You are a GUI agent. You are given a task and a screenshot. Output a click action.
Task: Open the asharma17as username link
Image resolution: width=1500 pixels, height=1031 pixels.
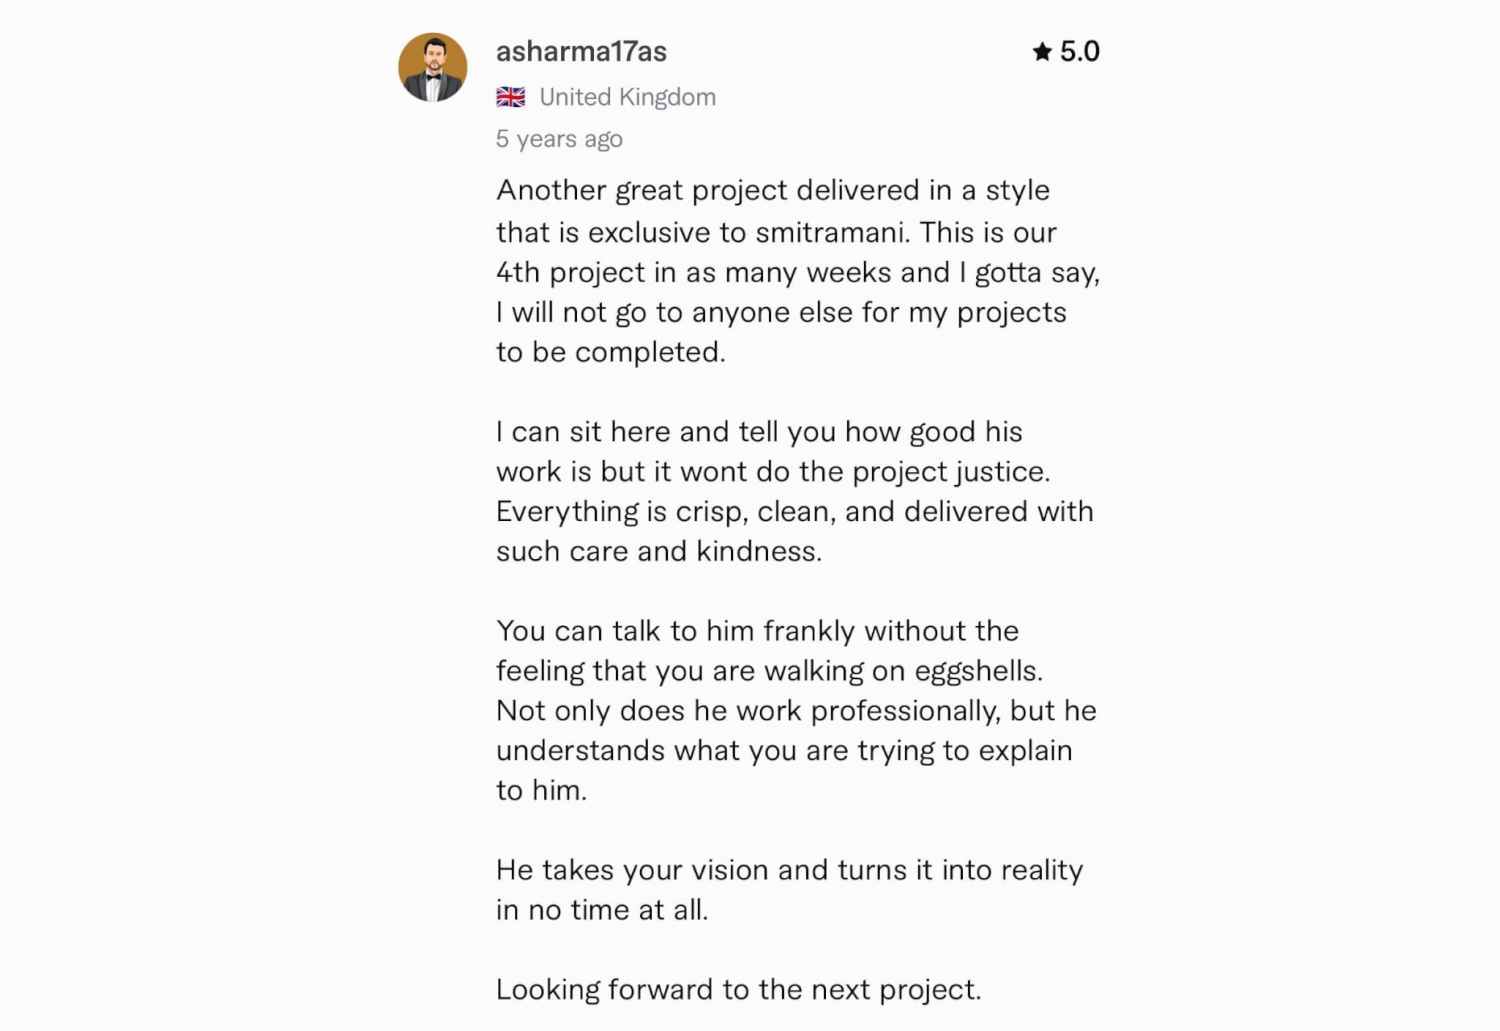coord(581,52)
